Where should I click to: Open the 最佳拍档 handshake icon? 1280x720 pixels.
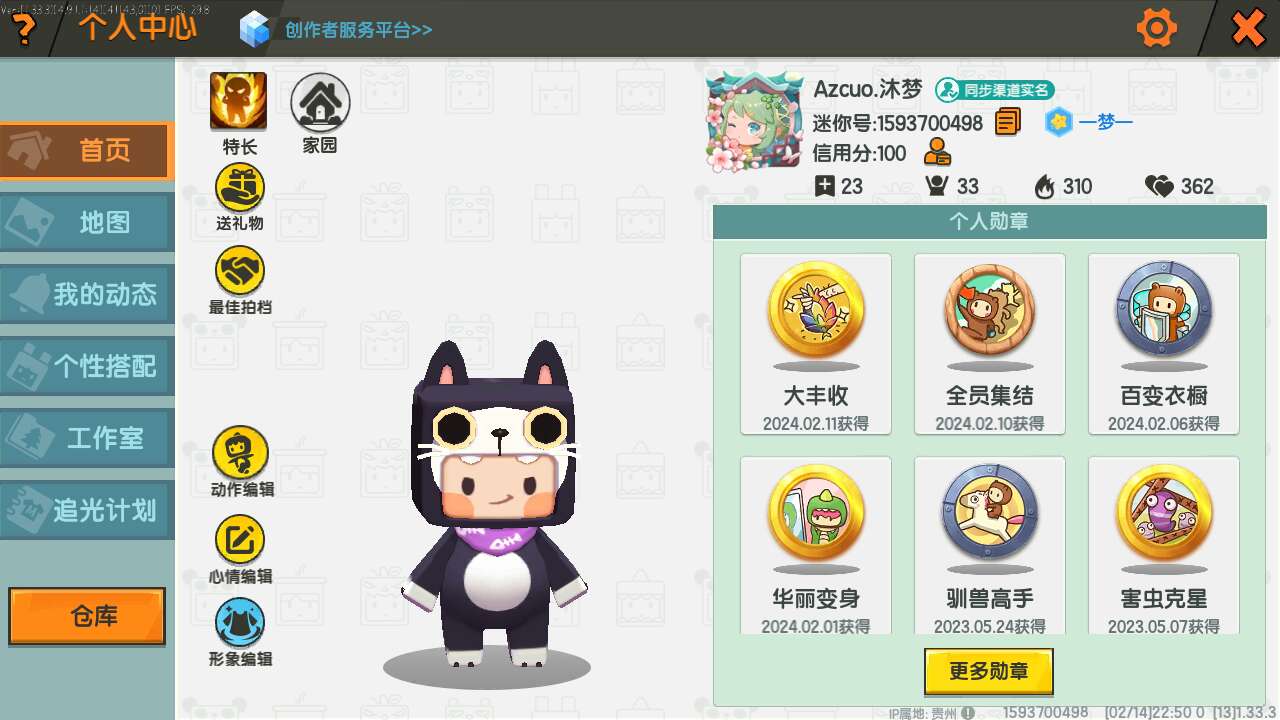tap(240, 271)
